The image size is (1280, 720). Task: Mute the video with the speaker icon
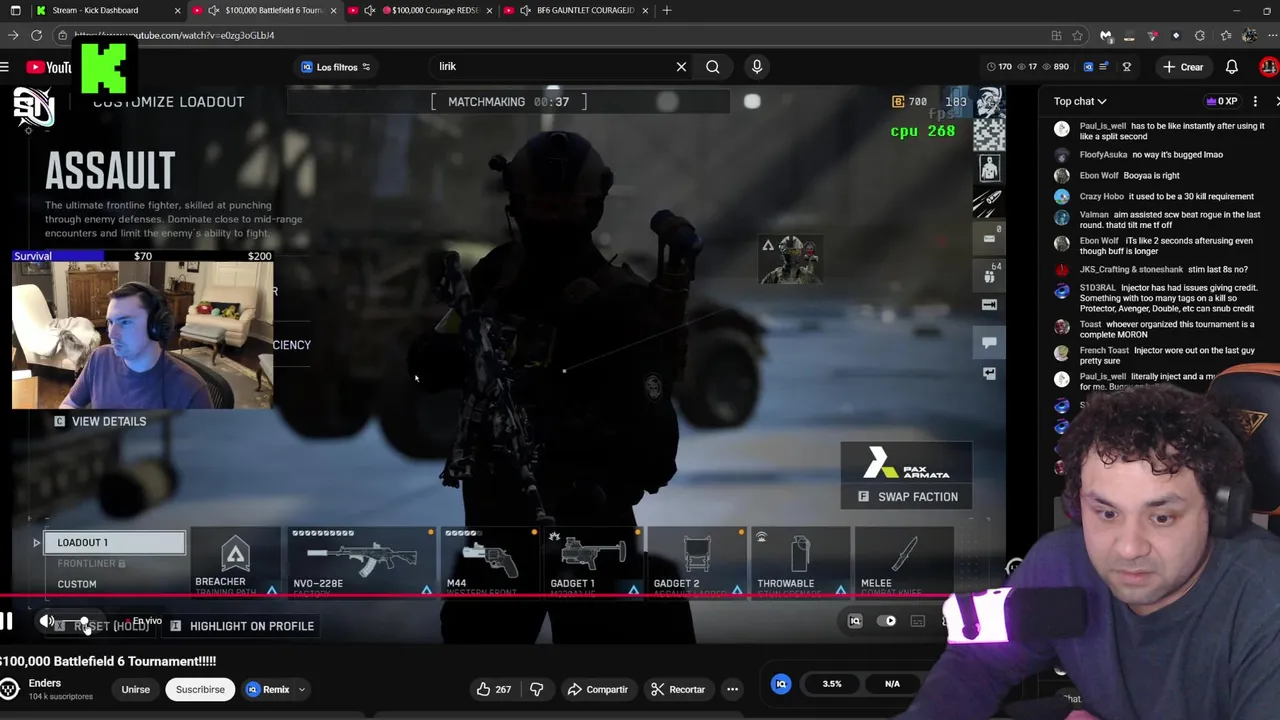point(47,622)
